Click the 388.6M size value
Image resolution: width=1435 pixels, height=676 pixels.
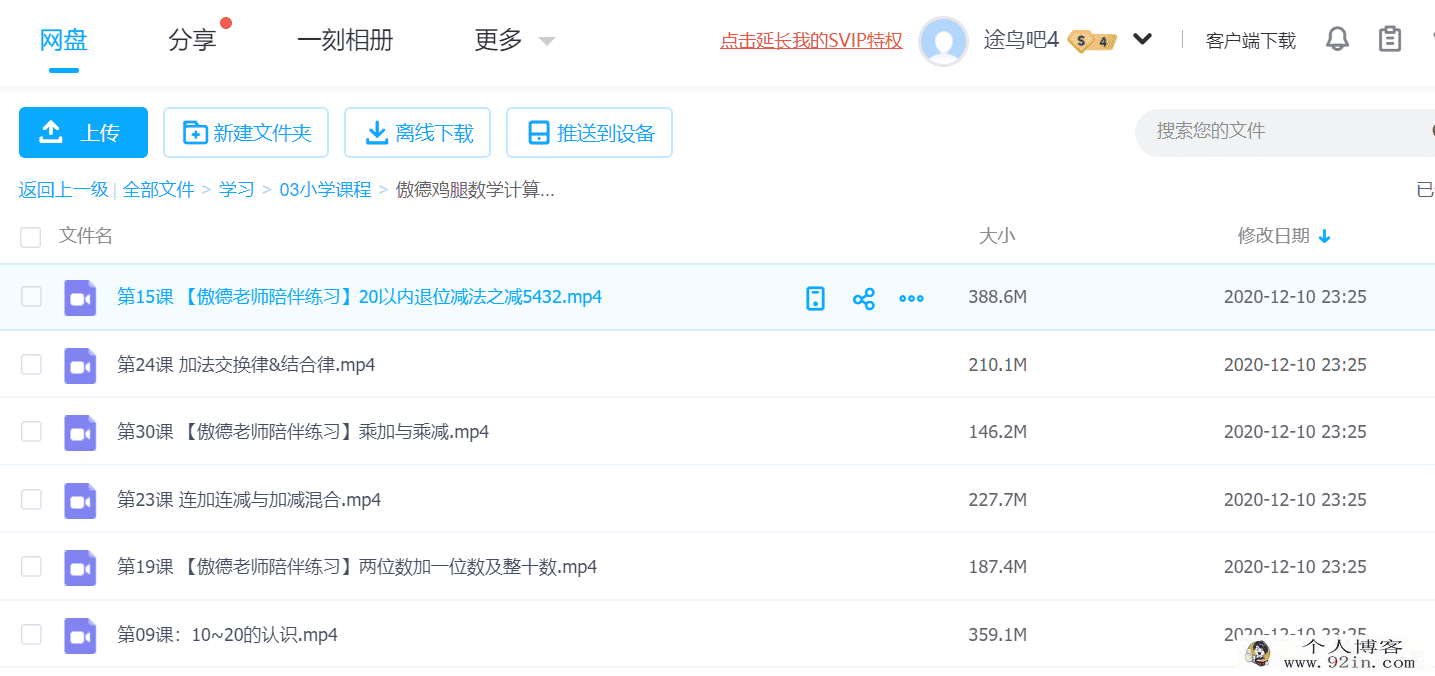[997, 297]
